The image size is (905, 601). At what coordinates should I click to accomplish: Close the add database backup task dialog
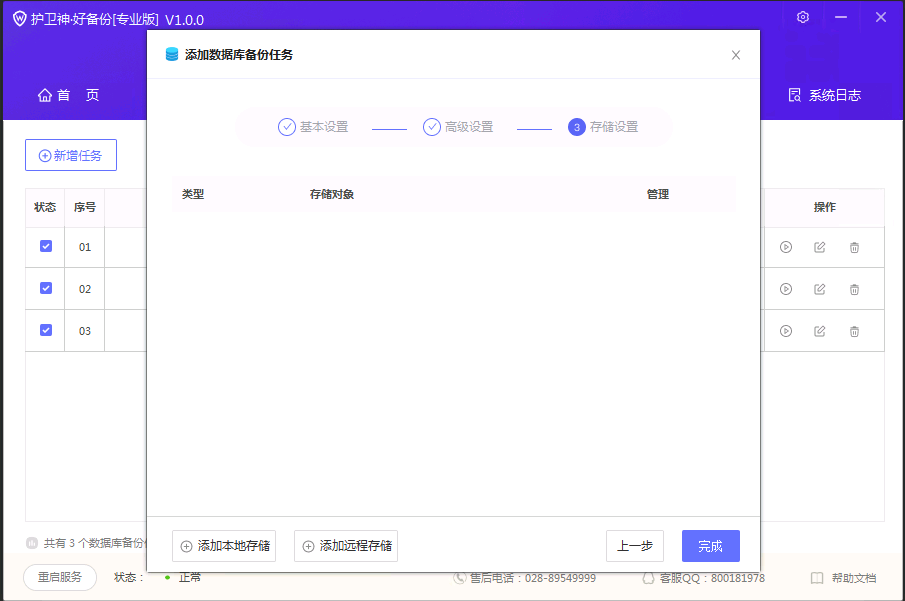tap(735, 55)
